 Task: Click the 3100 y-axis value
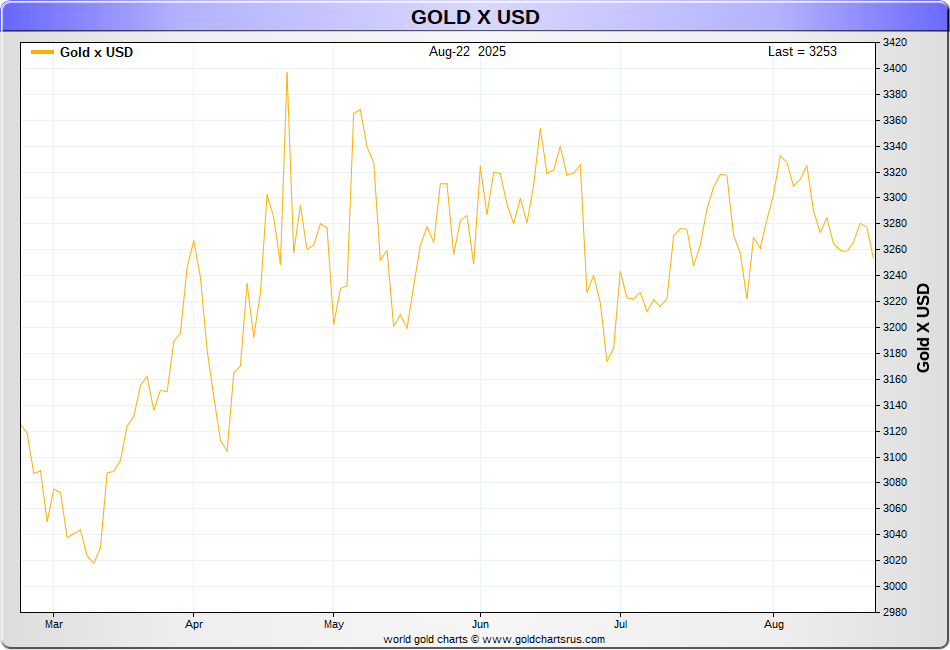coord(894,457)
